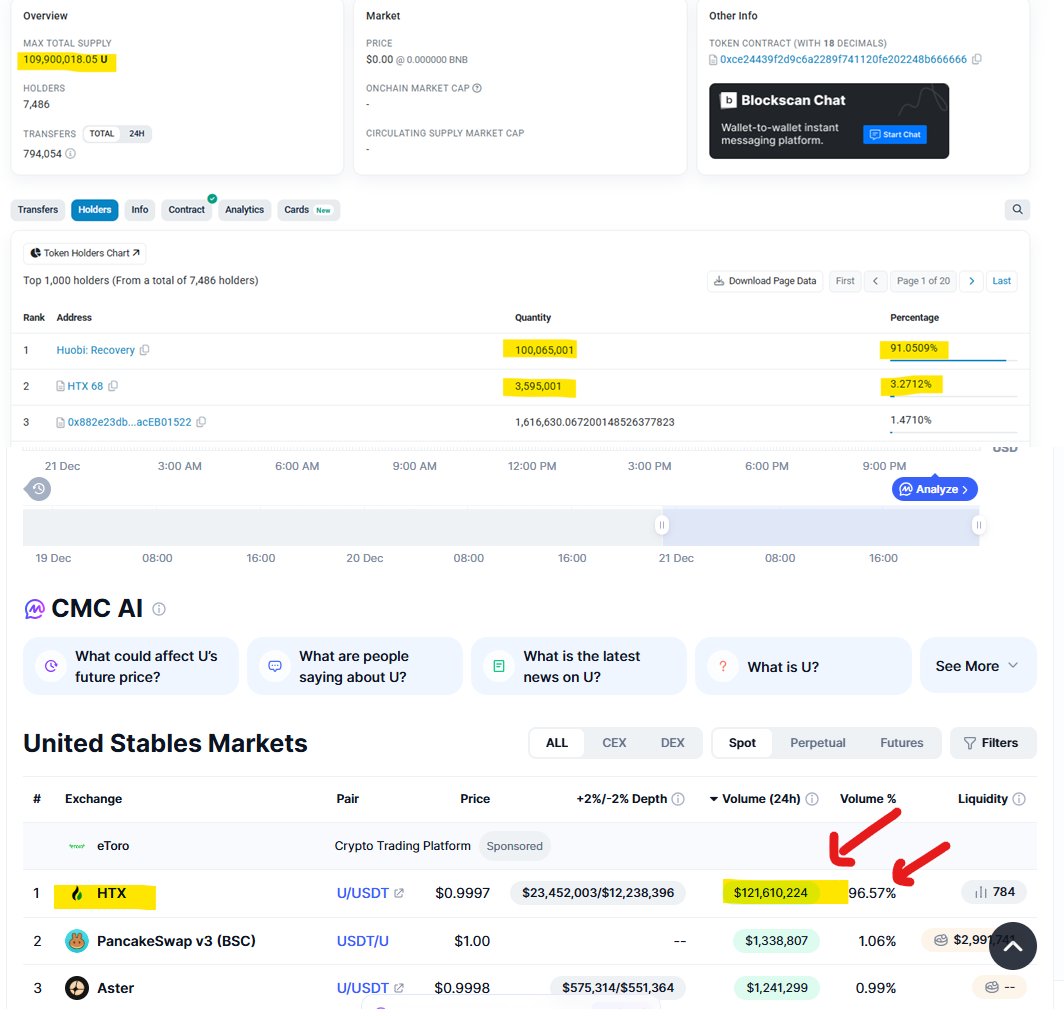Filter markets by ALL exchanges
This screenshot has width=1064, height=1017.
click(x=556, y=743)
